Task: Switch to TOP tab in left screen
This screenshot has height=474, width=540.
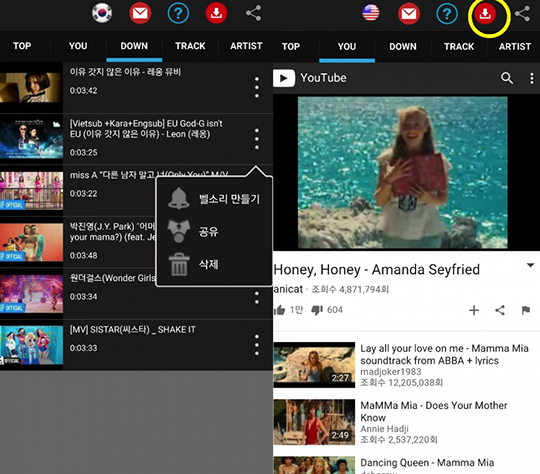Action: (x=22, y=46)
